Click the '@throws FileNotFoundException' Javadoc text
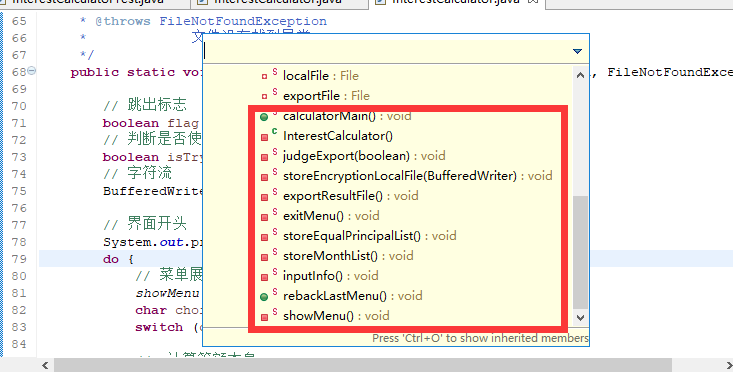733x372 pixels. (211, 21)
